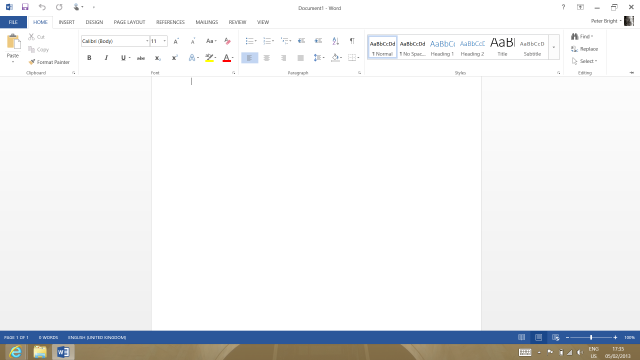Toggle Italic formatting
Screen dimensions: 640x360
[106, 58]
